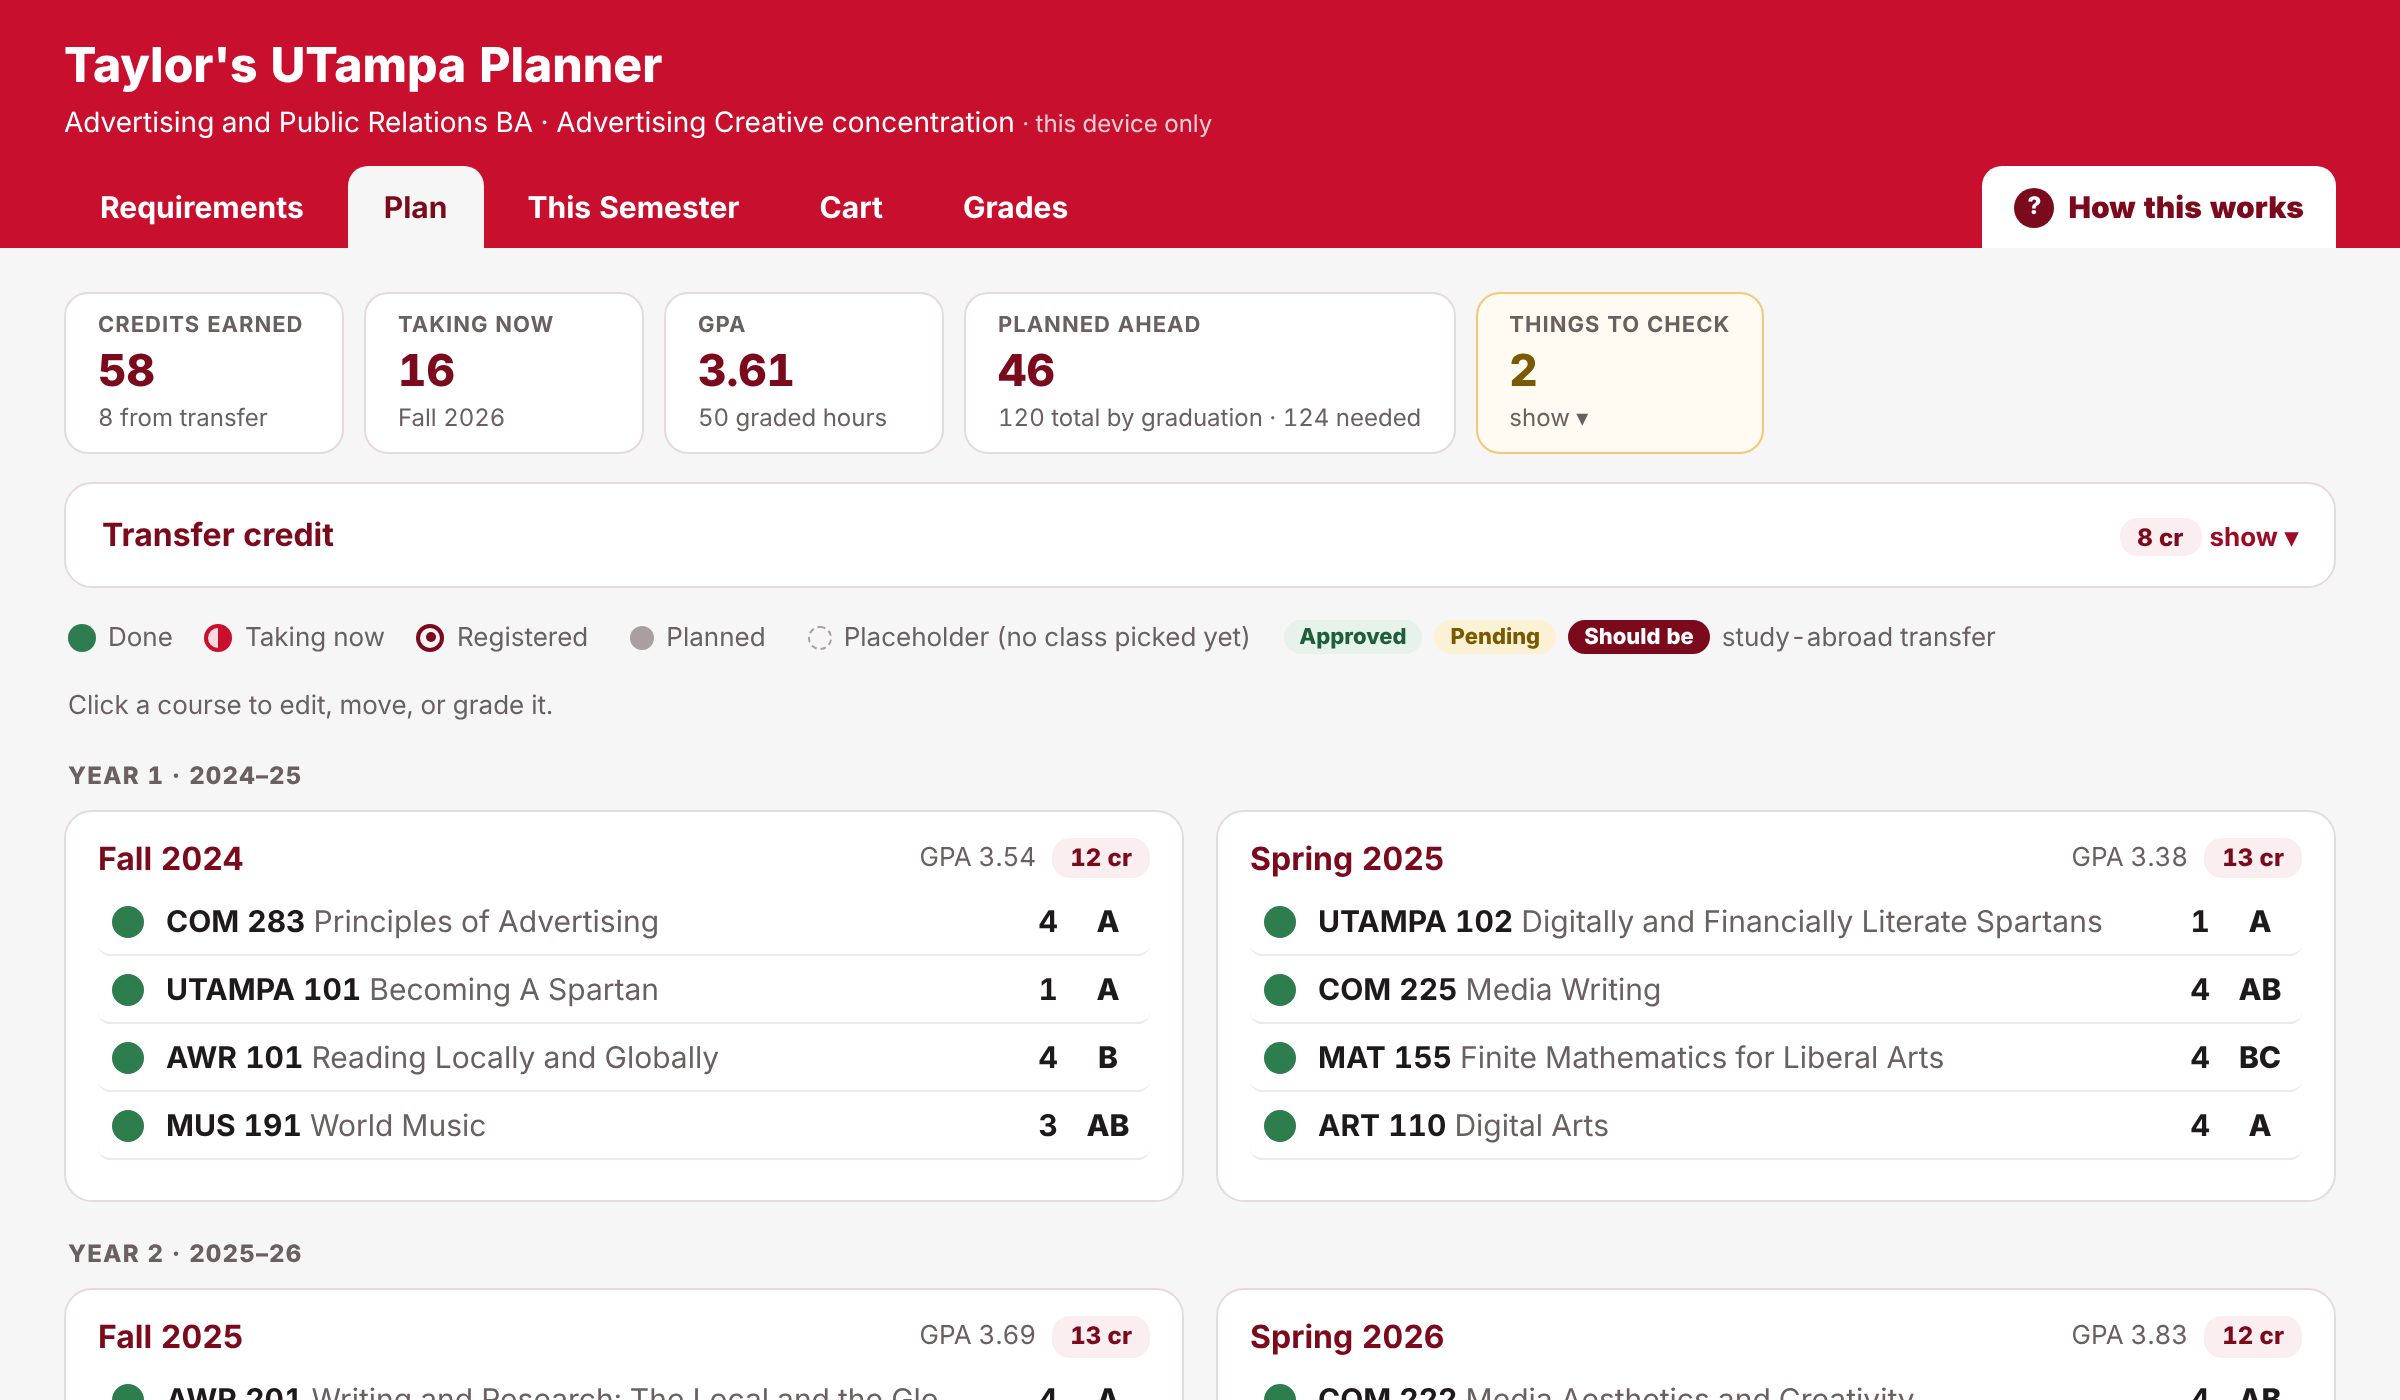Click the Fall 2024 semester heading
Image resolution: width=2400 pixels, height=1400 pixels.
click(170, 859)
